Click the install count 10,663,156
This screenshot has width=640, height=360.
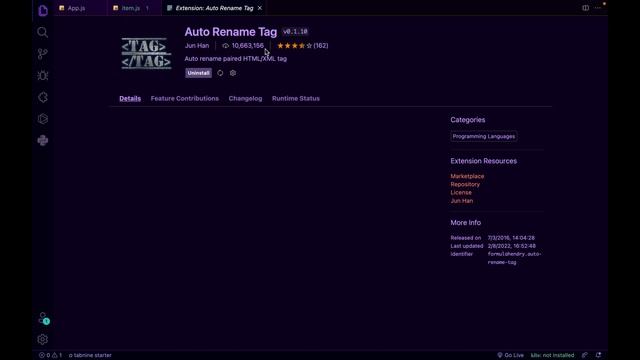243,46
